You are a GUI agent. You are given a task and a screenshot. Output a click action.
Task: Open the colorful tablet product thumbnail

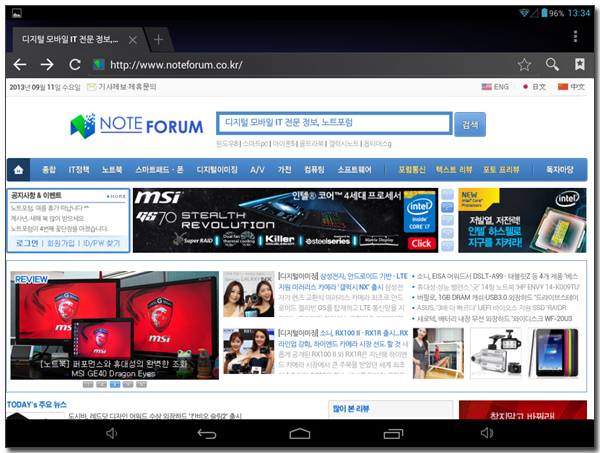[x=553, y=353]
